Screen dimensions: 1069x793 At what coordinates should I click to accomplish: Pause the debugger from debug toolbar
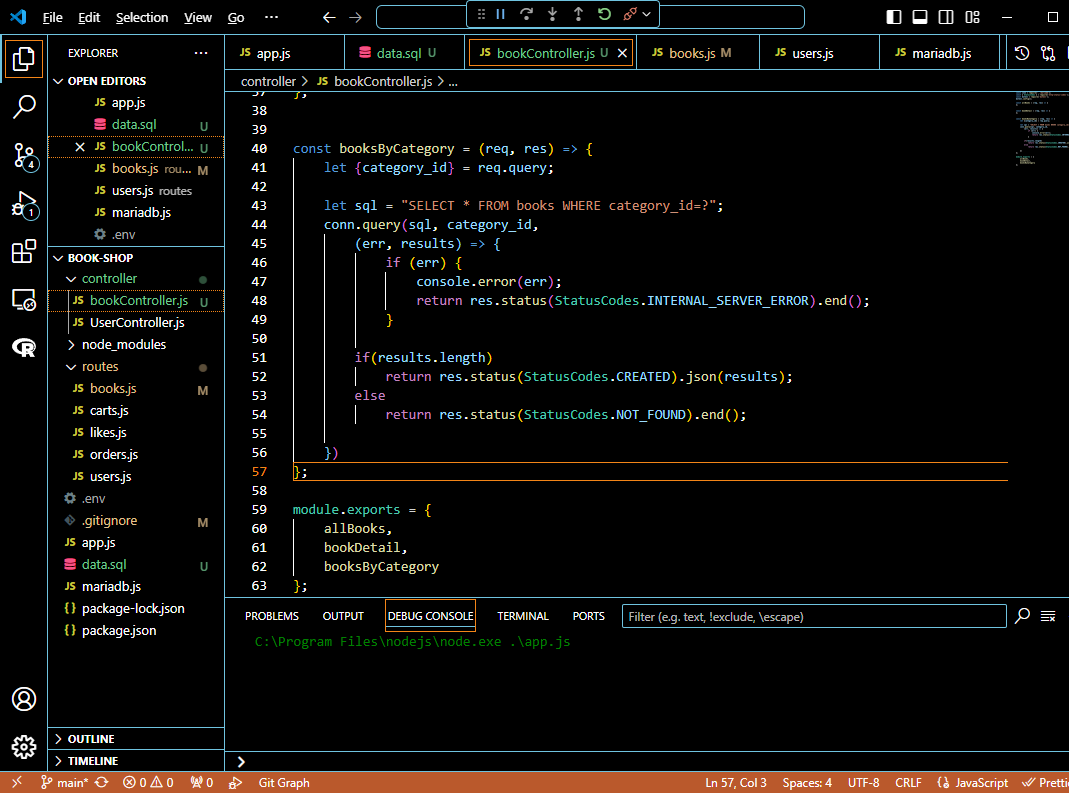[x=500, y=14]
